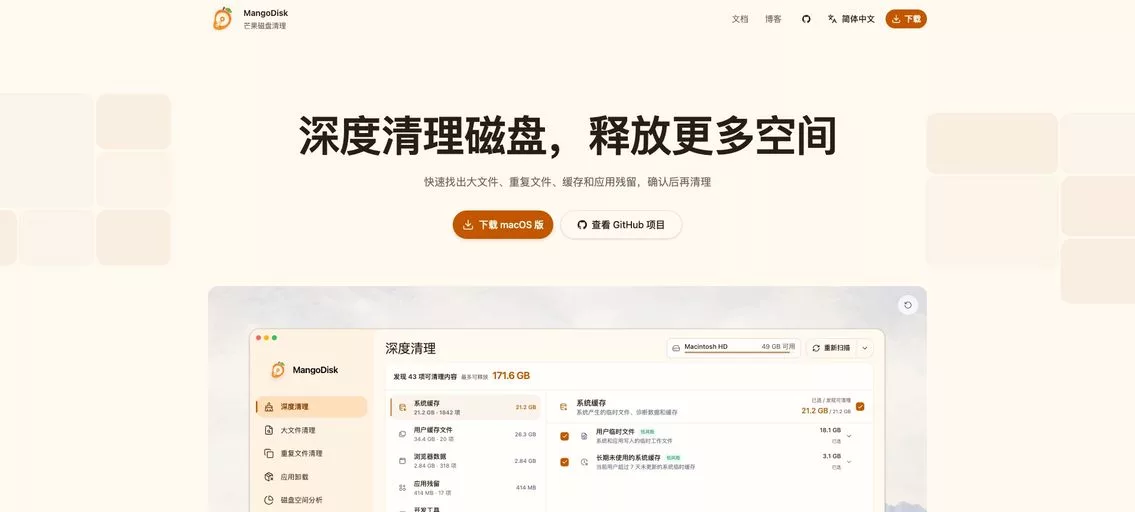Viewport: 1135px width, 512px height.
Task: Select the 大文件清理 sidebar icon in preview
Action: click(269, 430)
